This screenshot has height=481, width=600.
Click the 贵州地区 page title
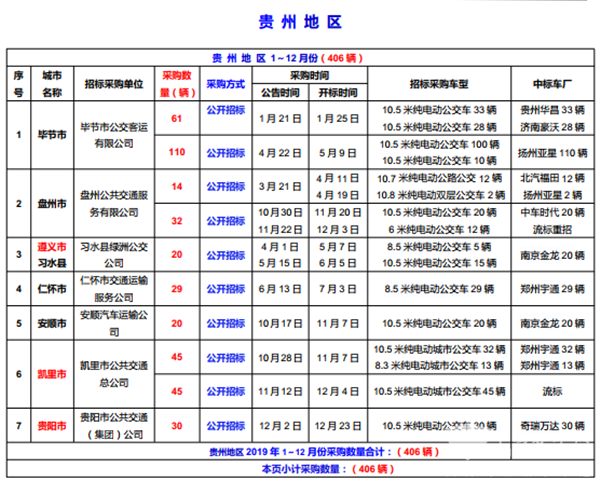click(300, 21)
